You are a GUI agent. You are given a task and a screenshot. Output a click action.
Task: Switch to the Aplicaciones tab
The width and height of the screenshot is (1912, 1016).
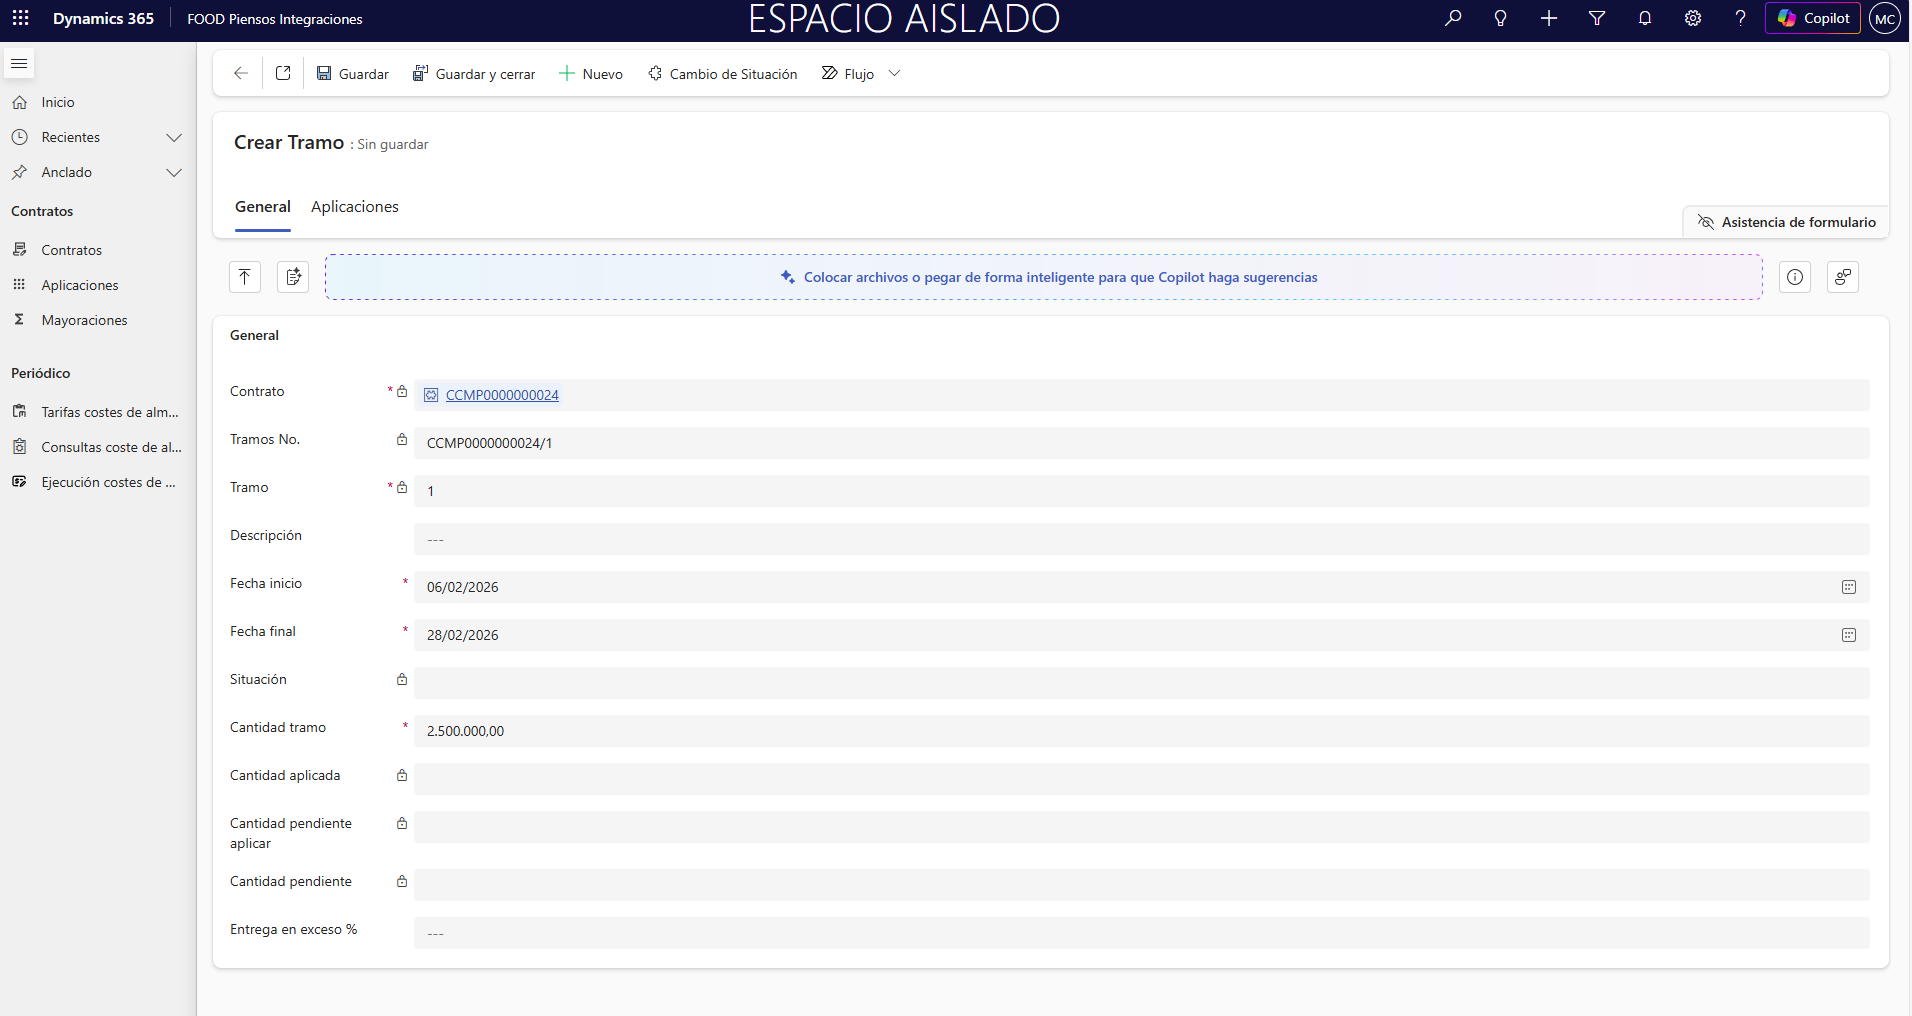tap(354, 207)
